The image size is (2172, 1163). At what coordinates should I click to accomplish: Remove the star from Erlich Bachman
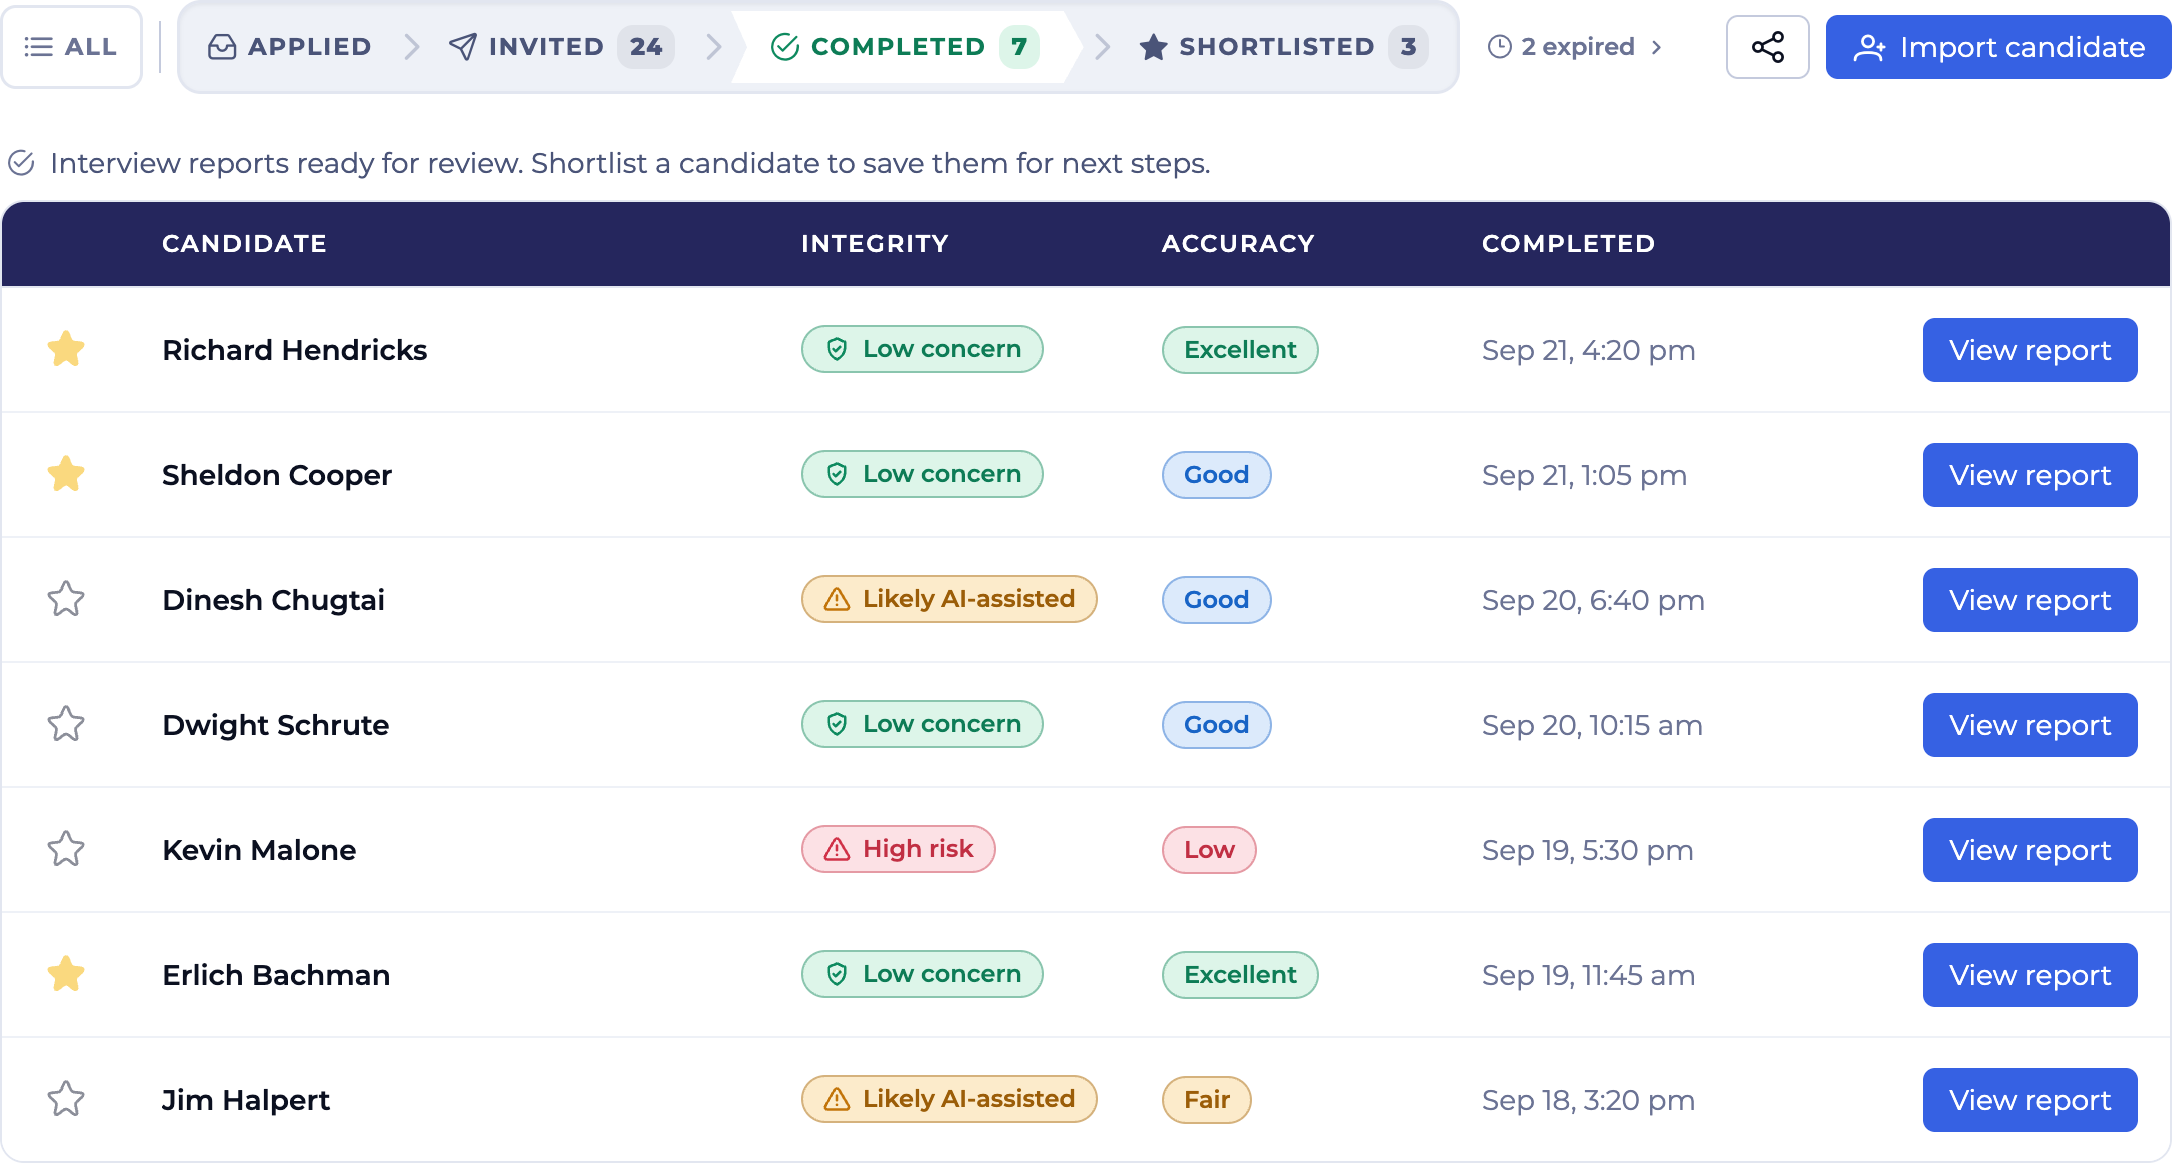(x=66, y=974)
